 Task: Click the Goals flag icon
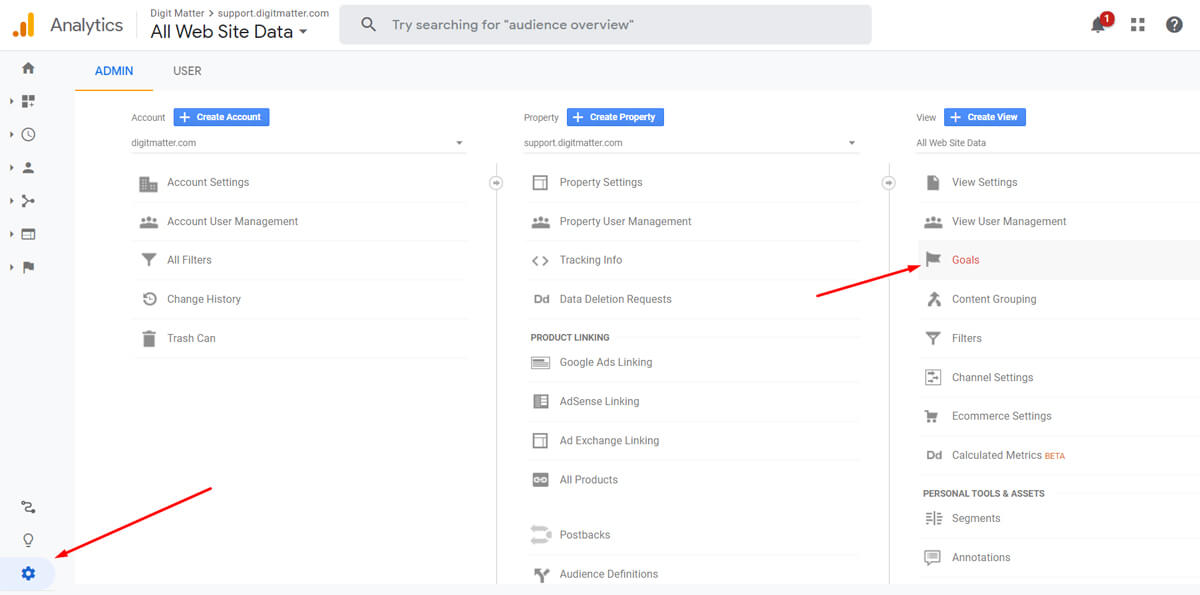(933, 260)
